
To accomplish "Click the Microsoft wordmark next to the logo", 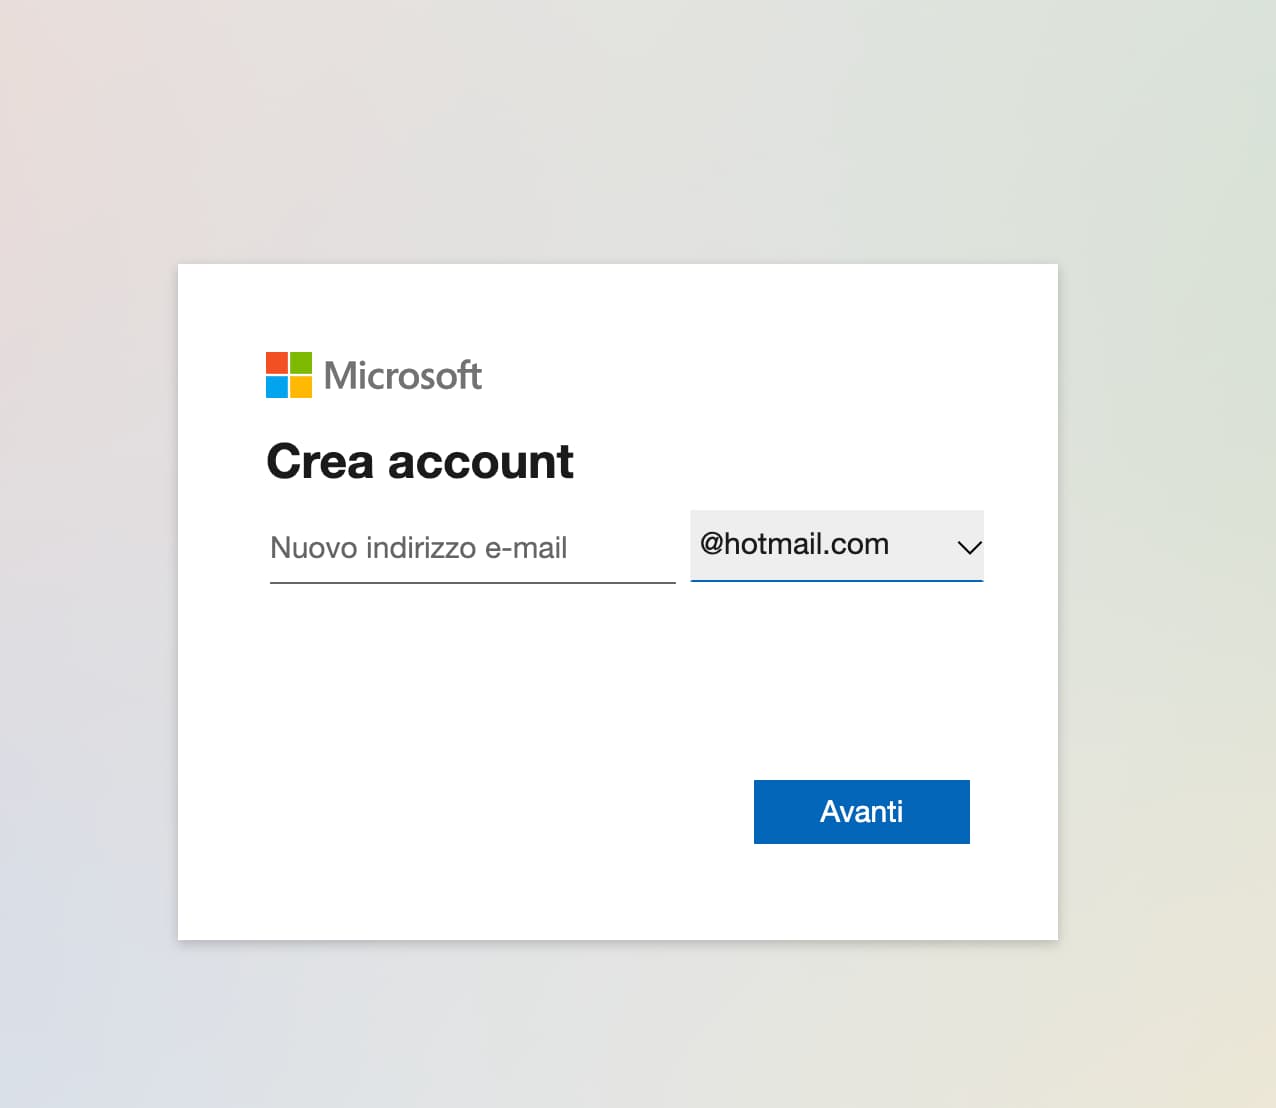I will pyautogui.click(x=402, y=375).
